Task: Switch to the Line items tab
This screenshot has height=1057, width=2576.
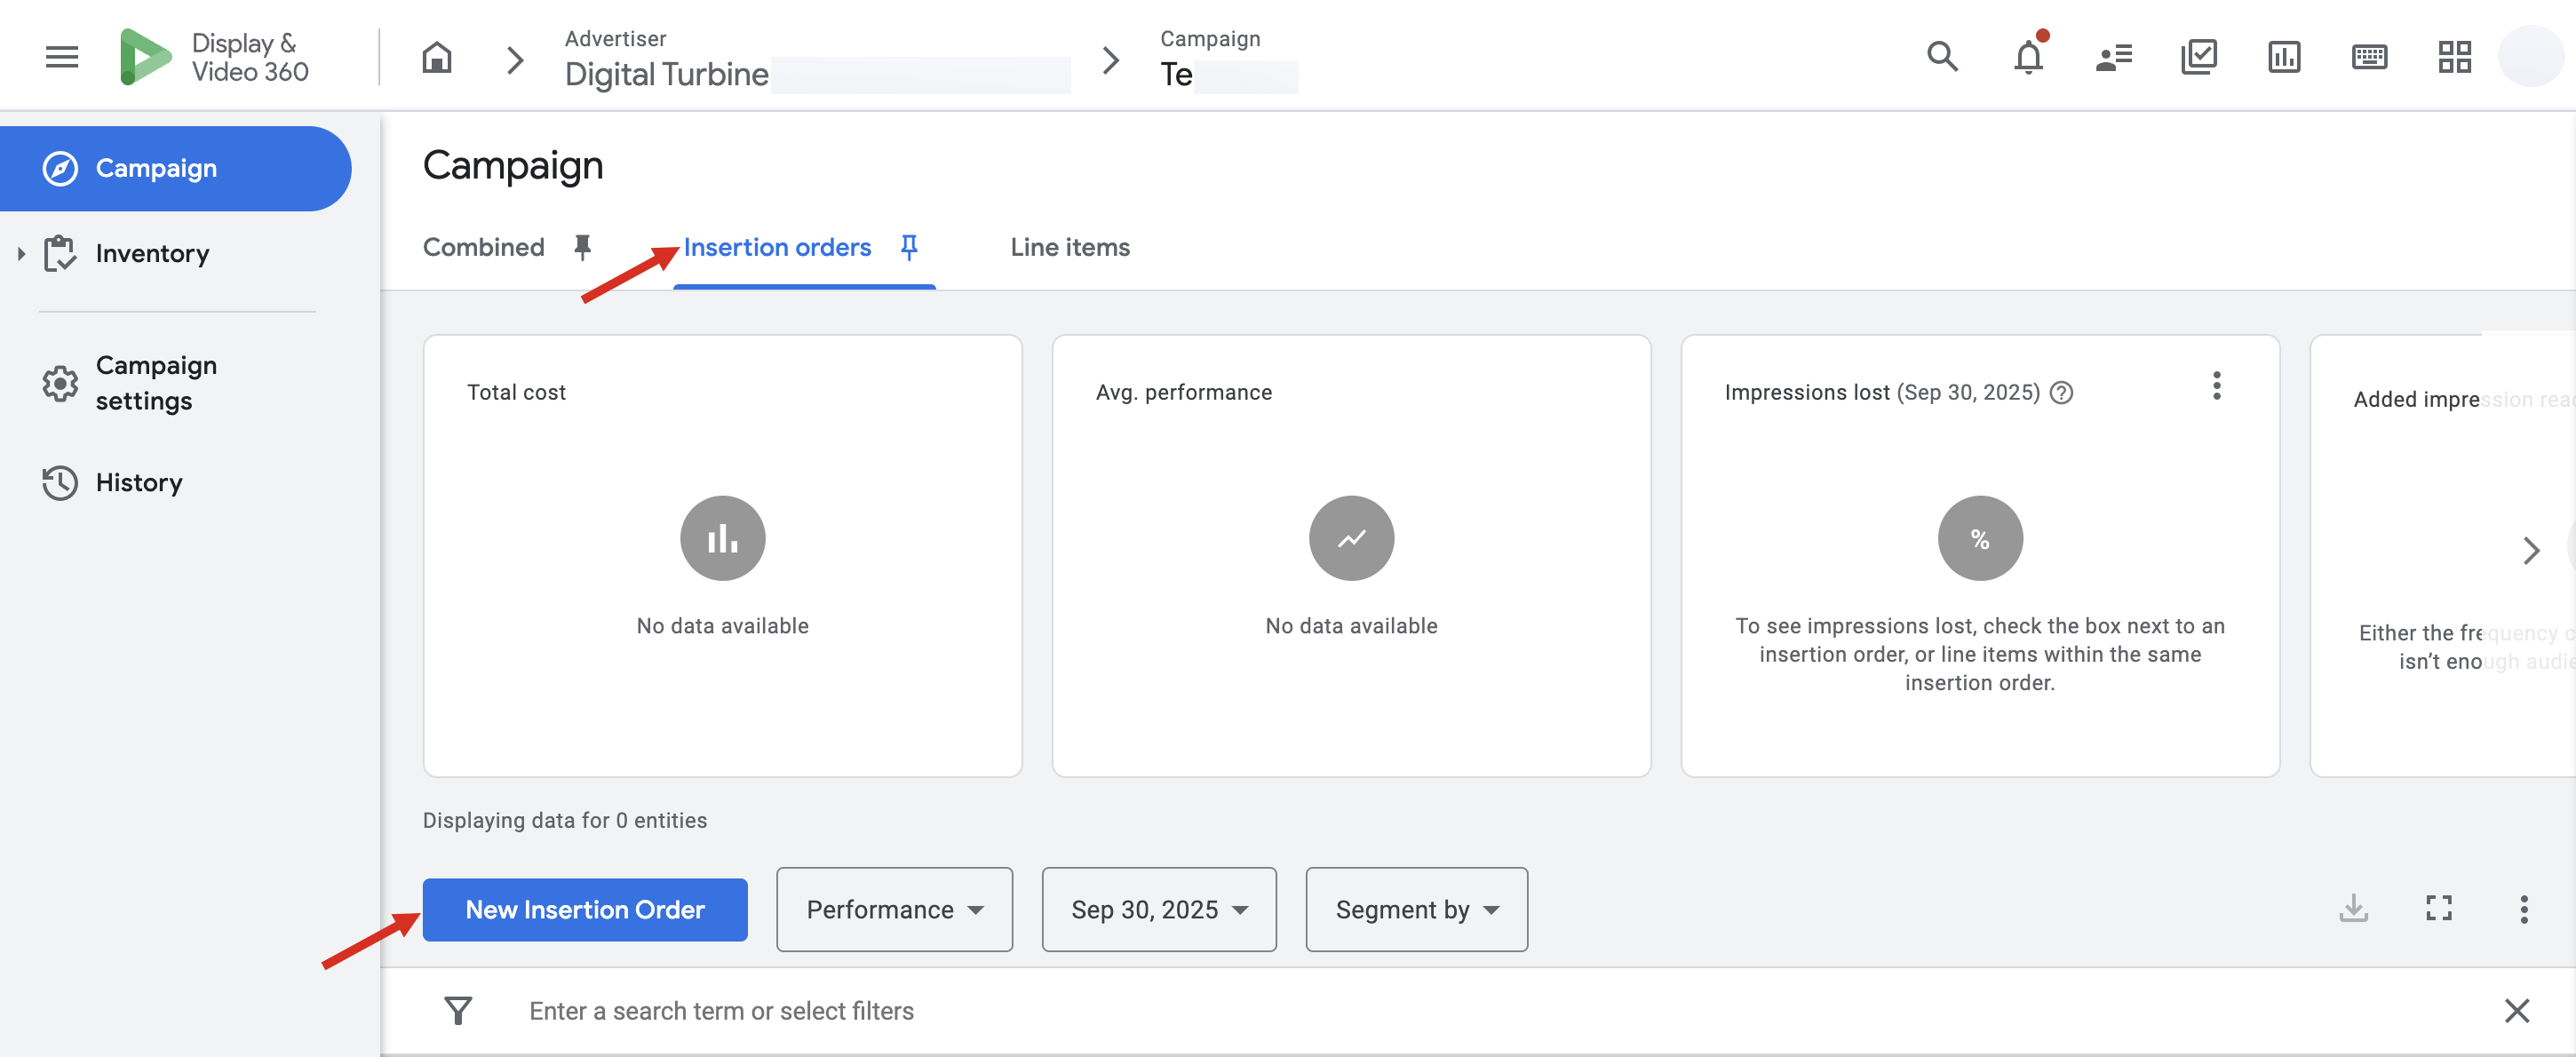Action: click(x=1069, y=247)
